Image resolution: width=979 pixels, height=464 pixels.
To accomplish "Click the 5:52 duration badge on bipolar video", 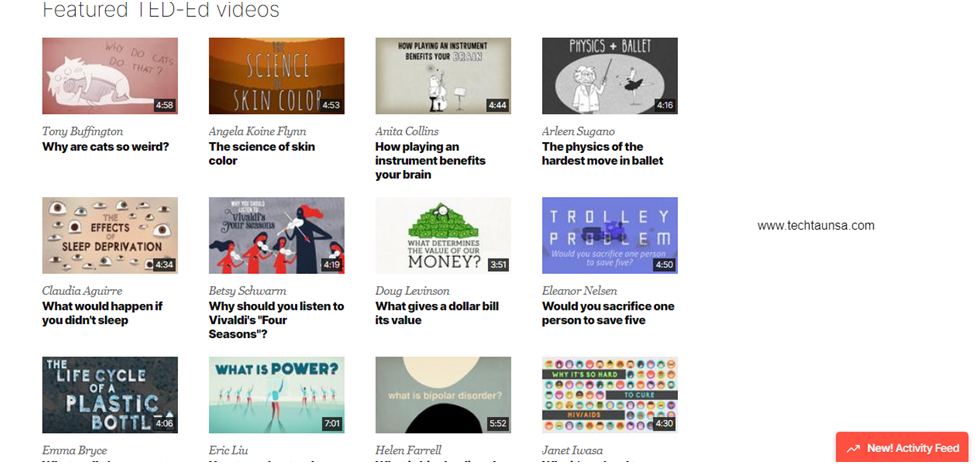I will click(x=498, y=424).
